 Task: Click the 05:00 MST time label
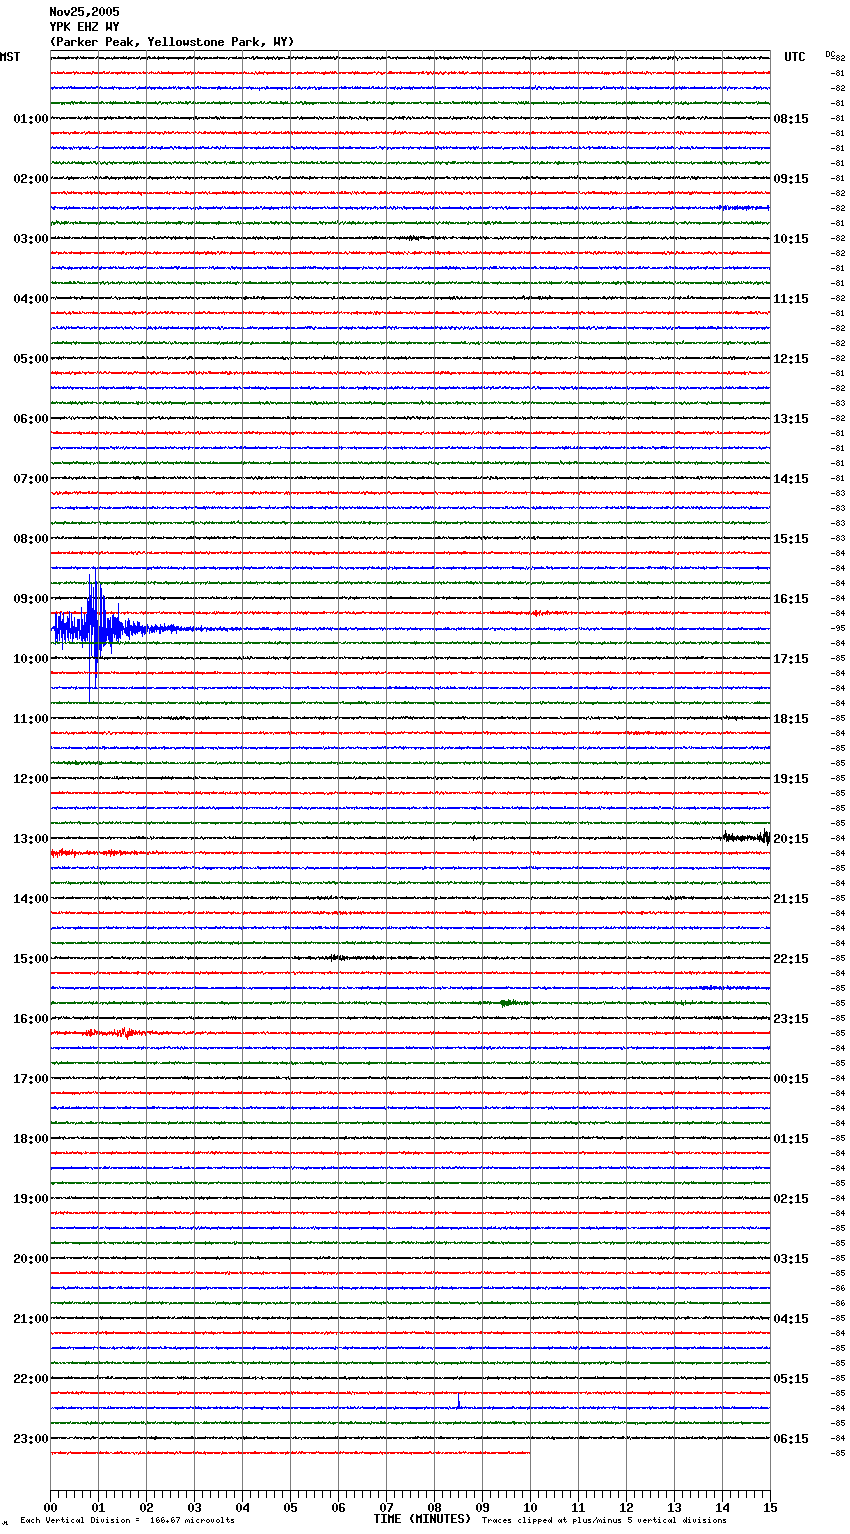(x=31, y=359)
